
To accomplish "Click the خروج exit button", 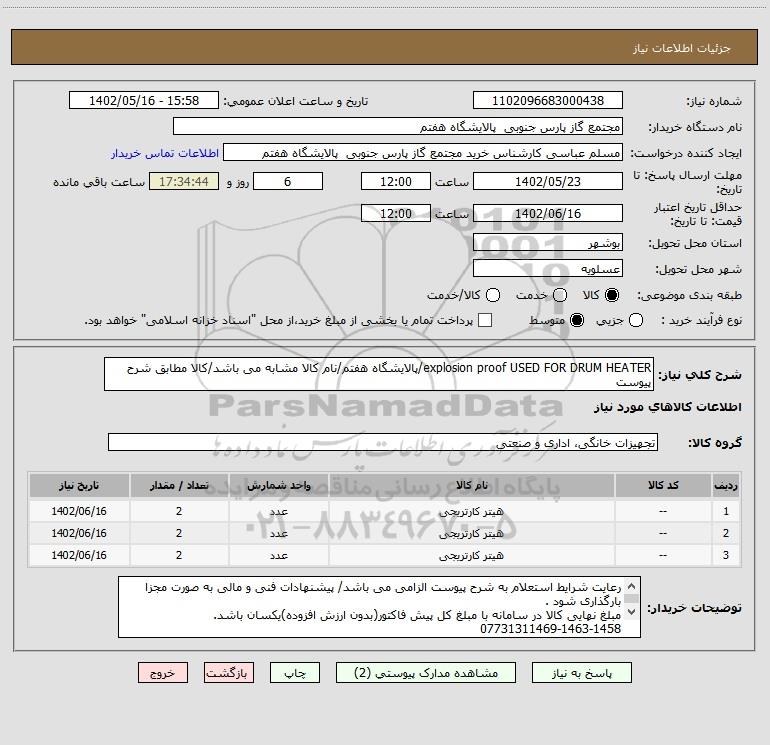I will point(163,673).
